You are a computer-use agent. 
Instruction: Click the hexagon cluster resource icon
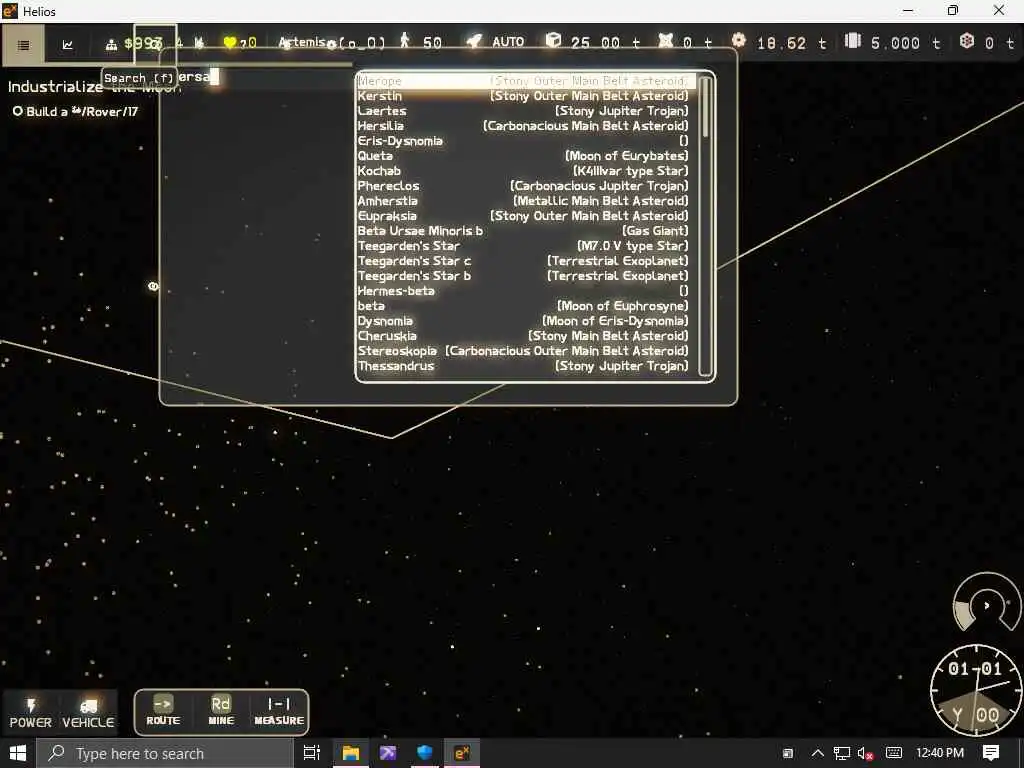967,41
